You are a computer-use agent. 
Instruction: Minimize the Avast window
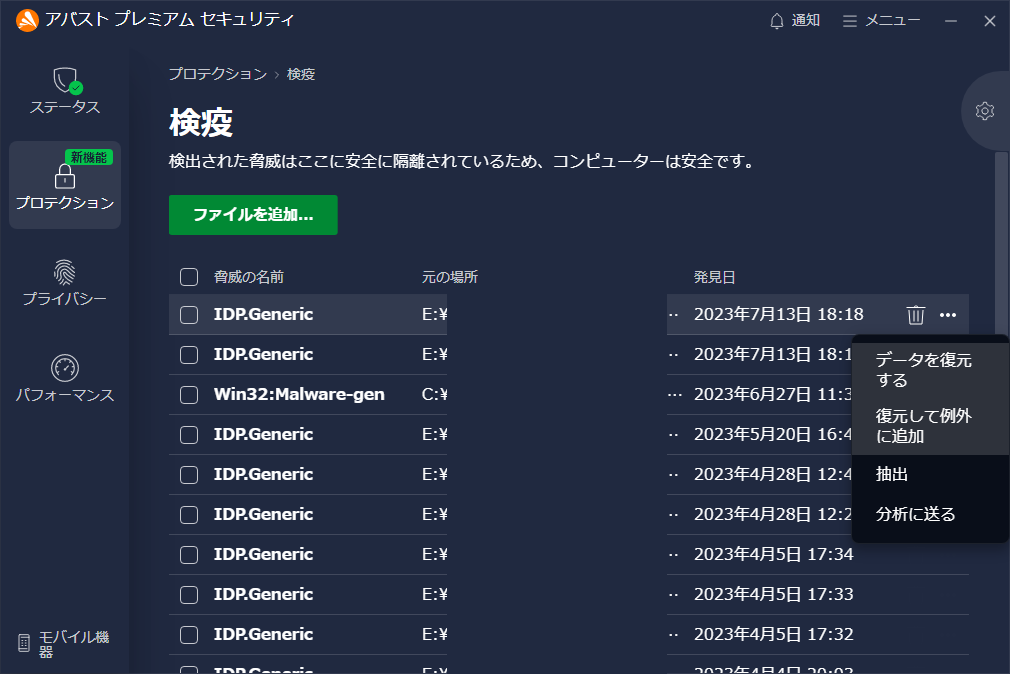point(951,21)
